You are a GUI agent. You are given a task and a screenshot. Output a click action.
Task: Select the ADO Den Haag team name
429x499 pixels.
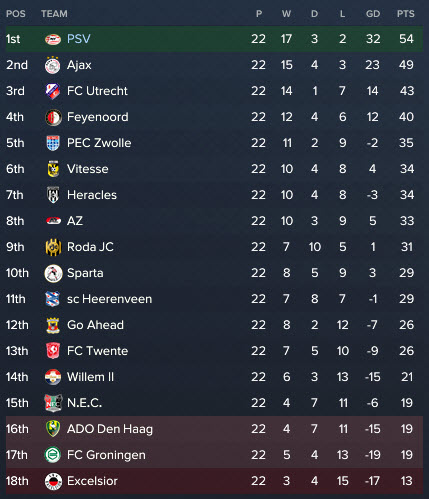[110, 429]
